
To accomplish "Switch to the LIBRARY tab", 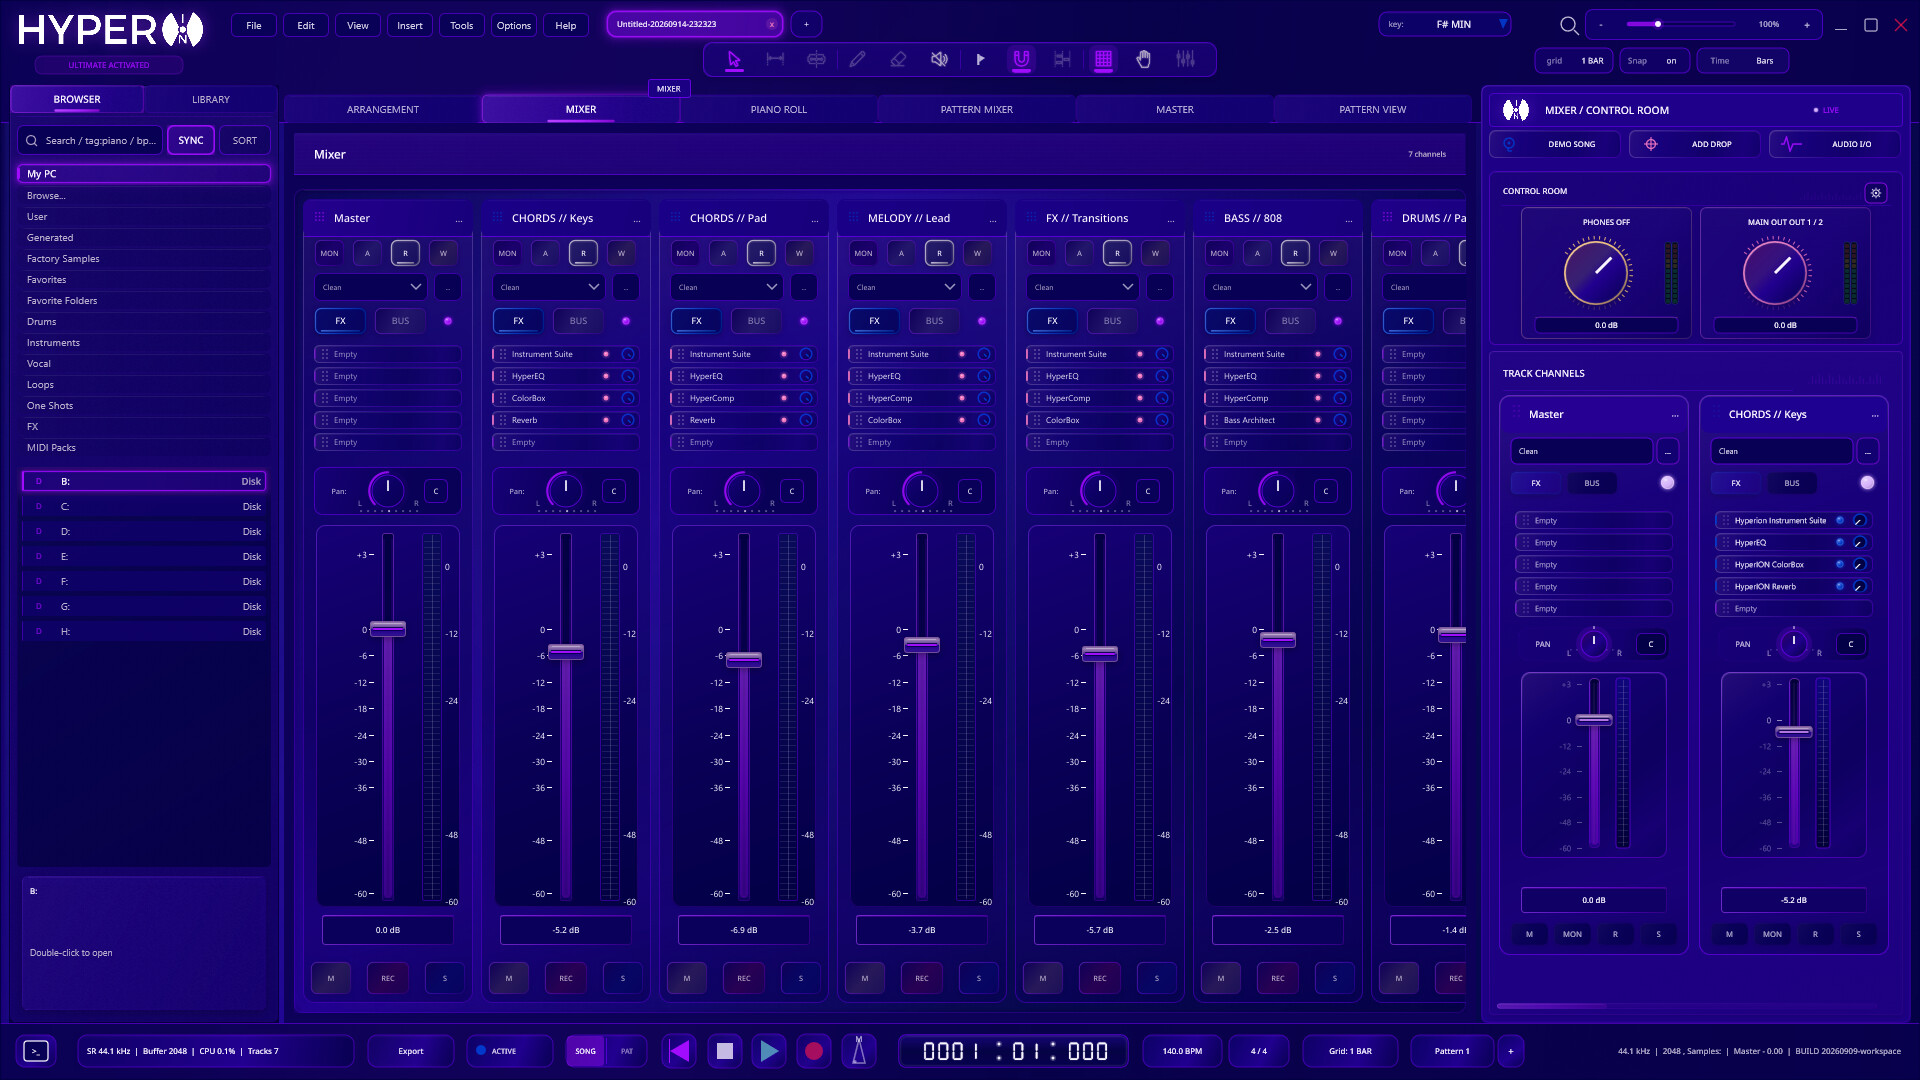I will coord(210,99).
